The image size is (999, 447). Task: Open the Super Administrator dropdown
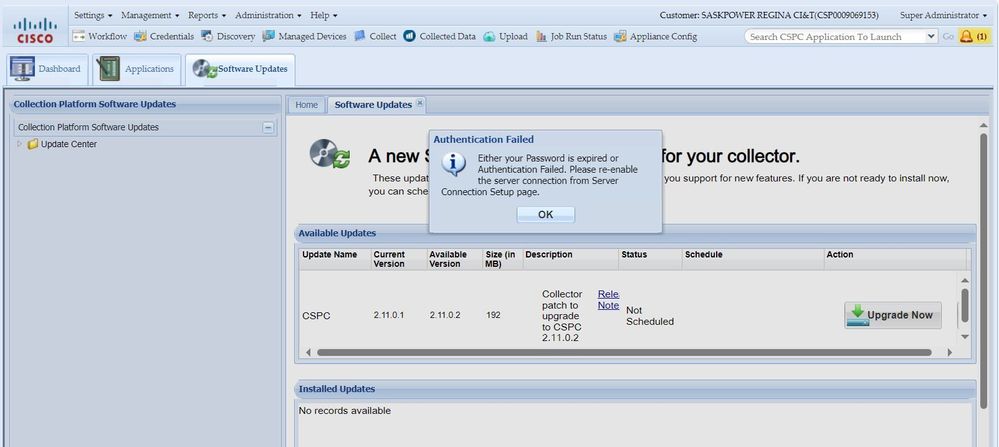point(943,15)
